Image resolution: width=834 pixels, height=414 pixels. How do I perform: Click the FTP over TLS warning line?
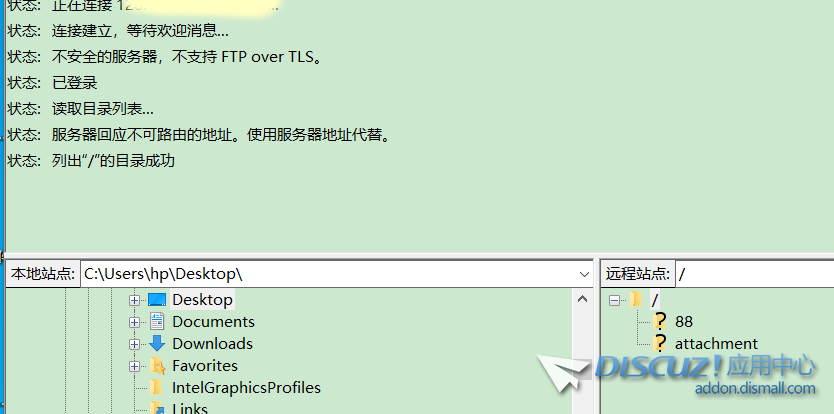[x=188, y=57]
